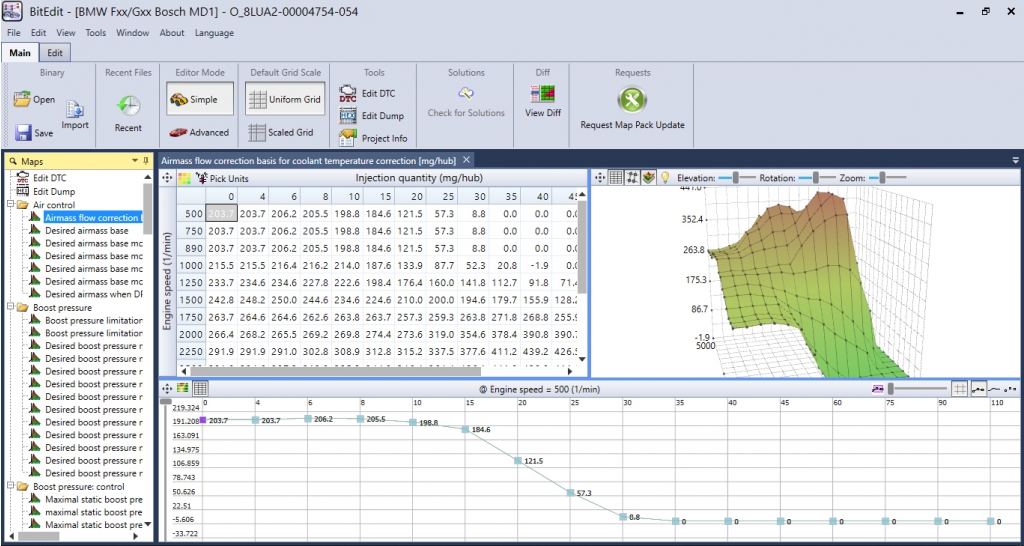Collapse the Boost pressure folder

pos(10,307)
